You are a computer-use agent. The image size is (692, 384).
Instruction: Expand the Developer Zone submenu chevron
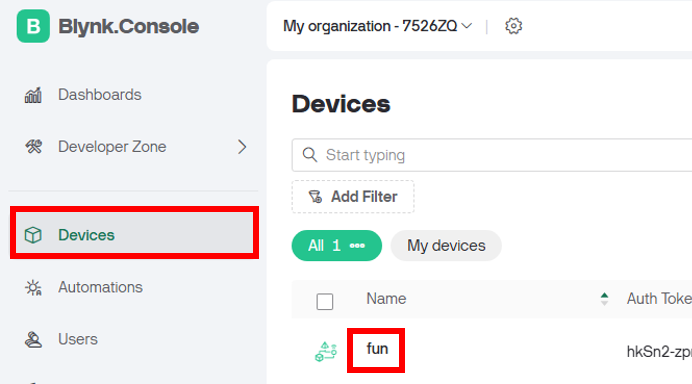point(242,147)
